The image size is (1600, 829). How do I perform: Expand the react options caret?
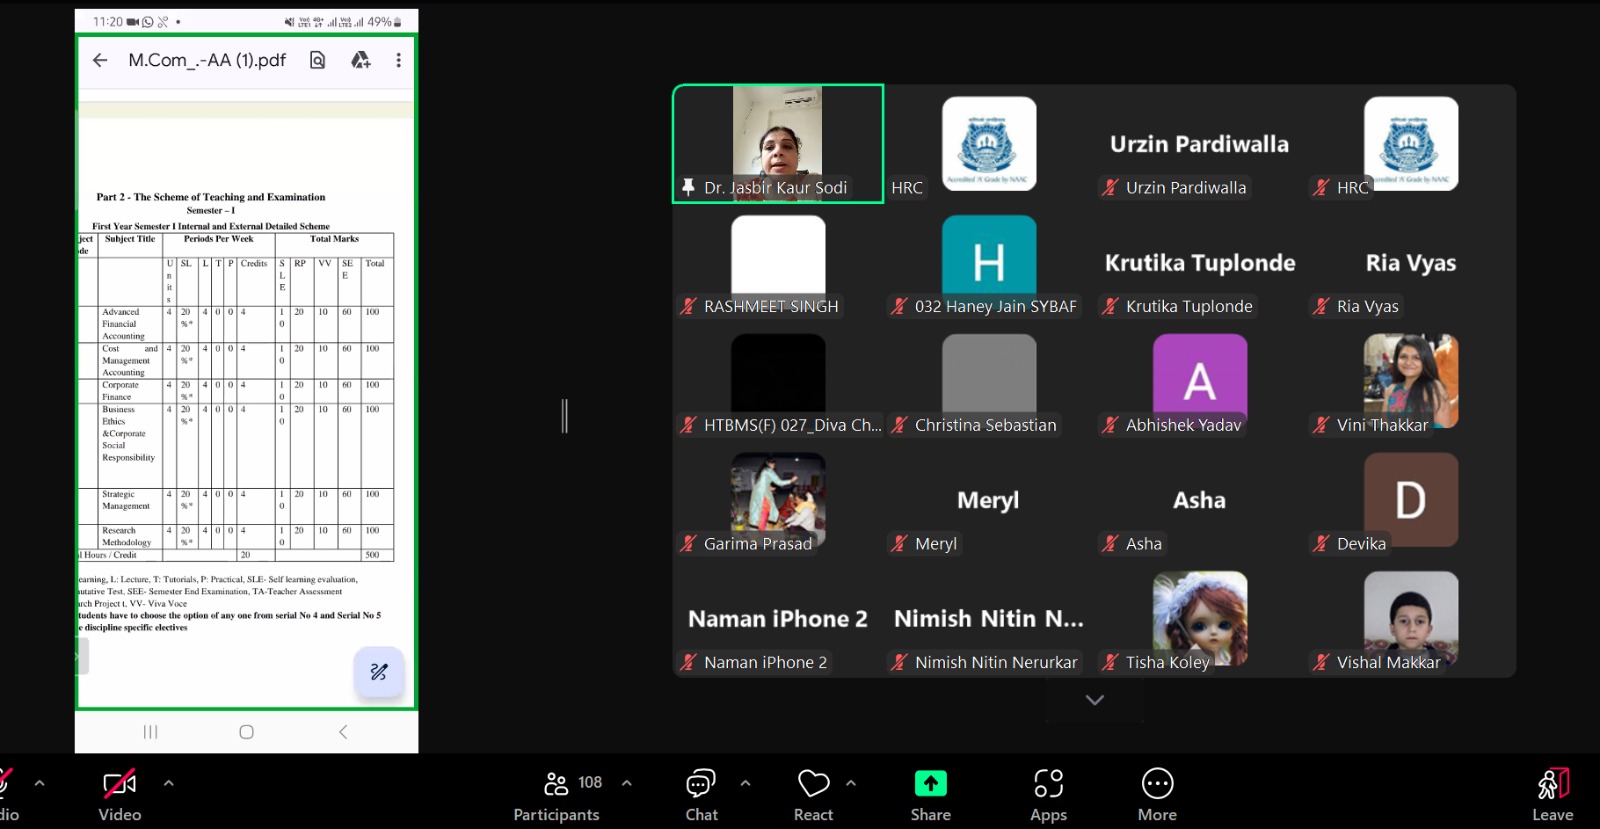click(851, 783)
